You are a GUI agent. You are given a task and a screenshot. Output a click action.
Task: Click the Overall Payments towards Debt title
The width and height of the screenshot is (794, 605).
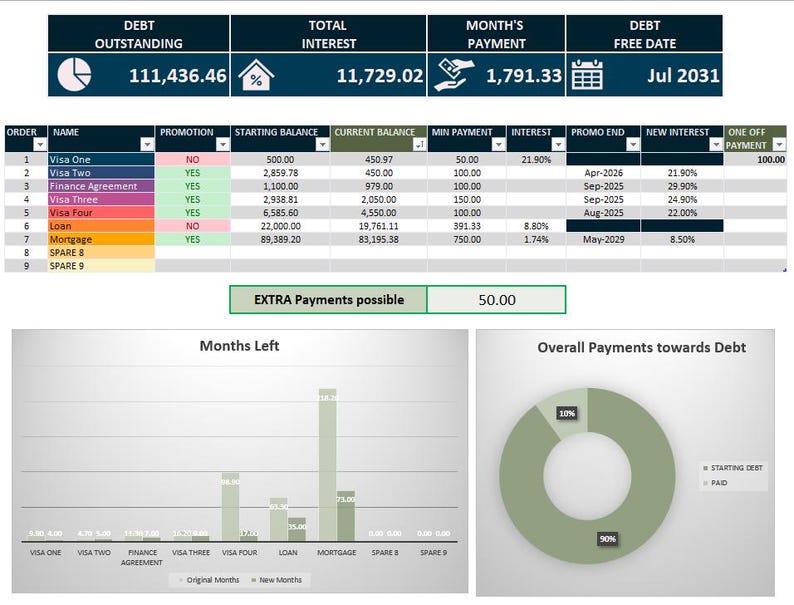641,347
